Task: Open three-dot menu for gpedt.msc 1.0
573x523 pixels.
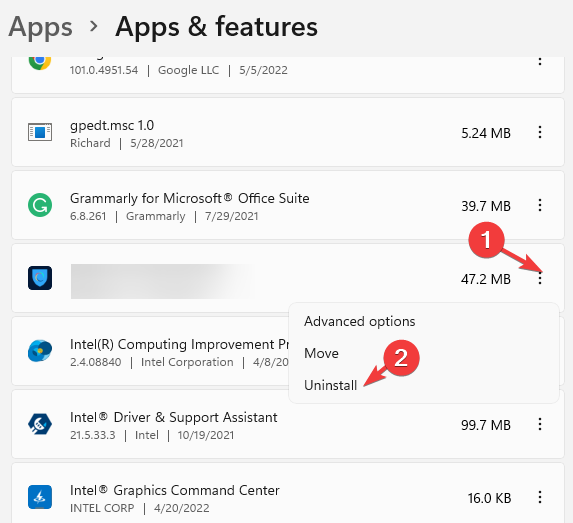Action: tap(540, 132)
